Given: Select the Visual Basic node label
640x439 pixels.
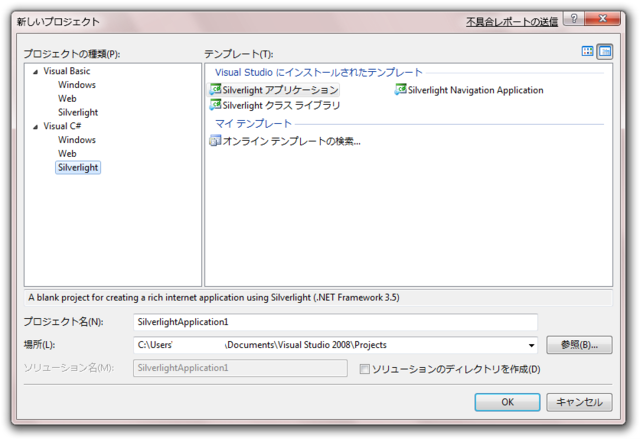Looking at the screenshot, I should 67,71.
